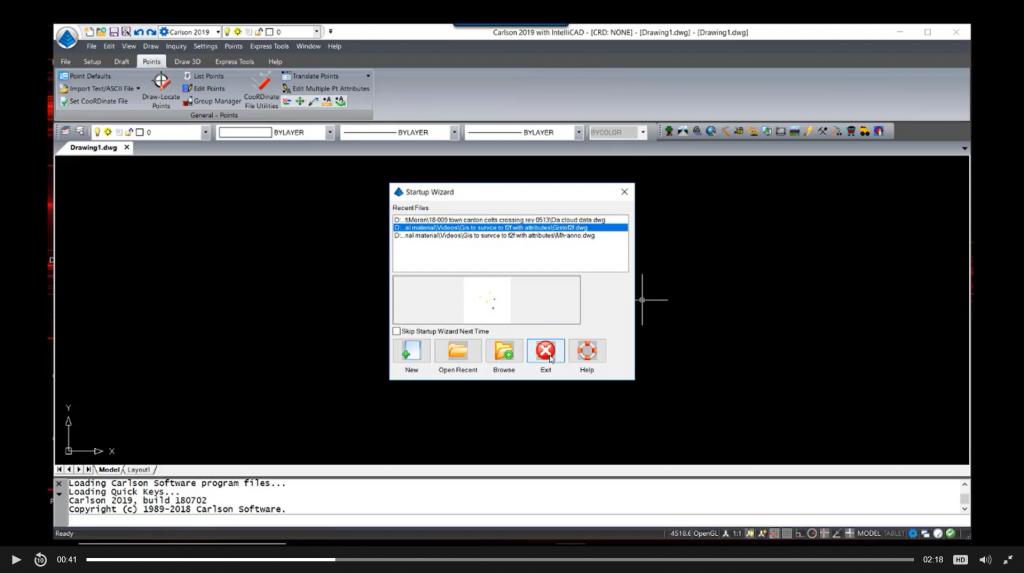Screen dimensions: 1024x573
Task: Click Open drawing folder icon in quick access toolbar
Action: [x=101, y=31]
